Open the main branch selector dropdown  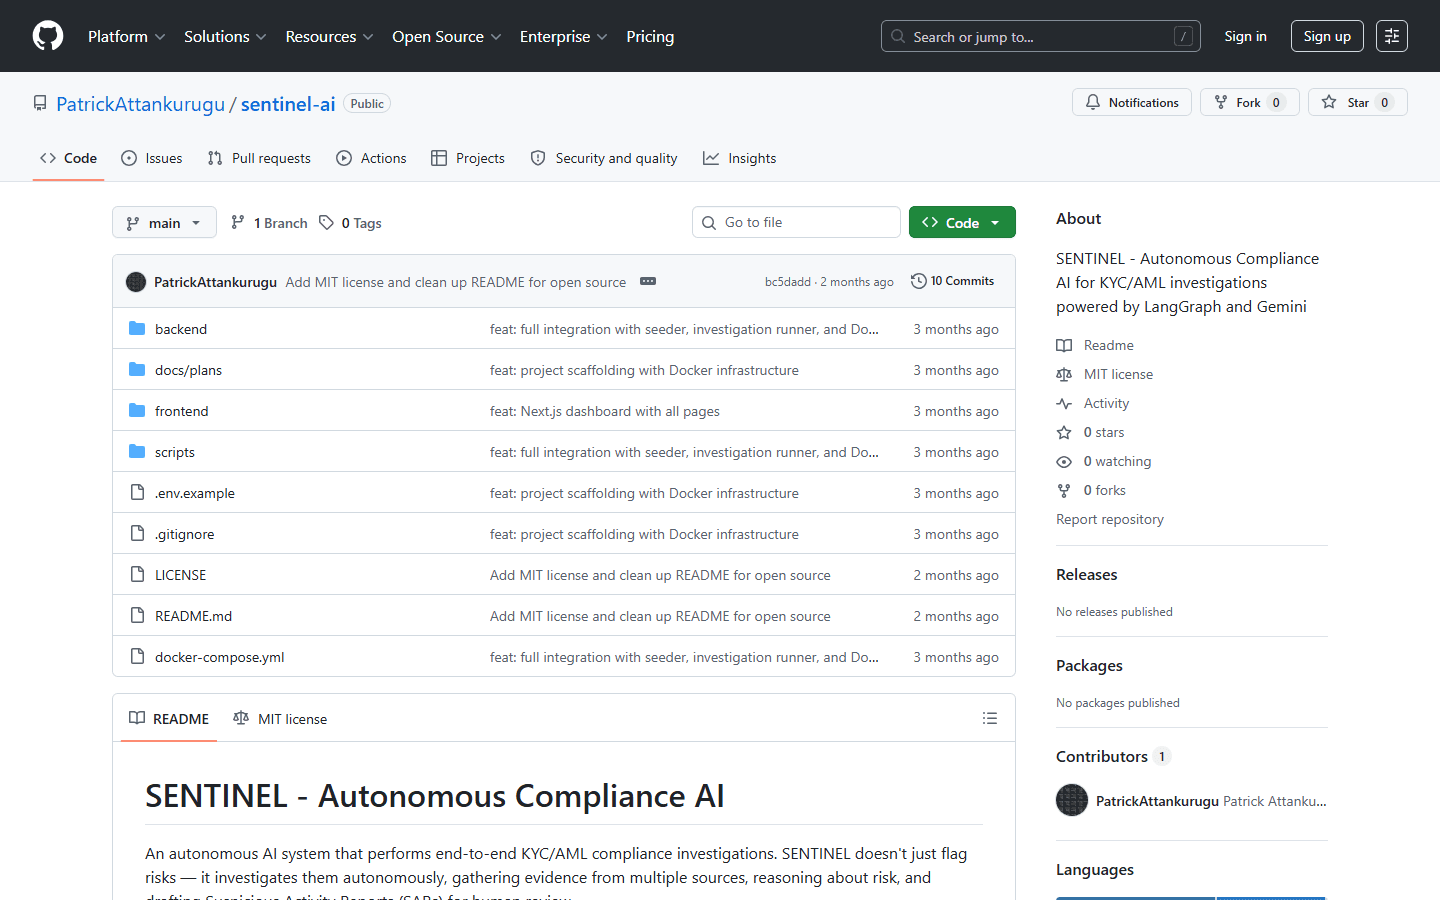click(x=164, y=222)
